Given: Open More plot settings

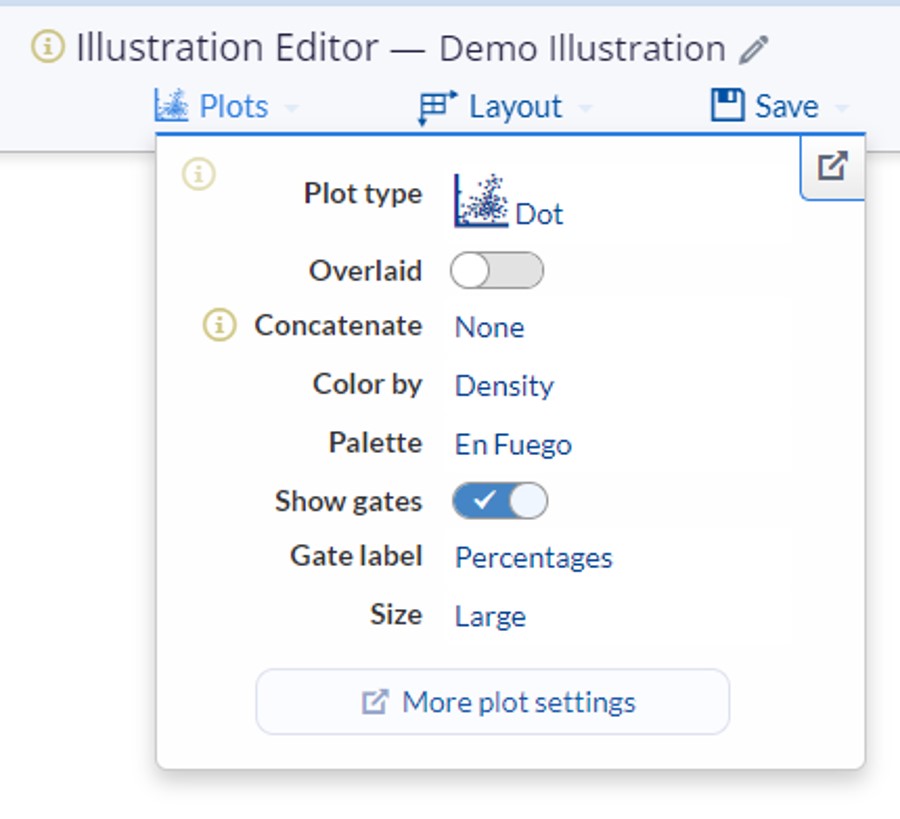Looking at the screenshot, I should (x=493, y=702).
